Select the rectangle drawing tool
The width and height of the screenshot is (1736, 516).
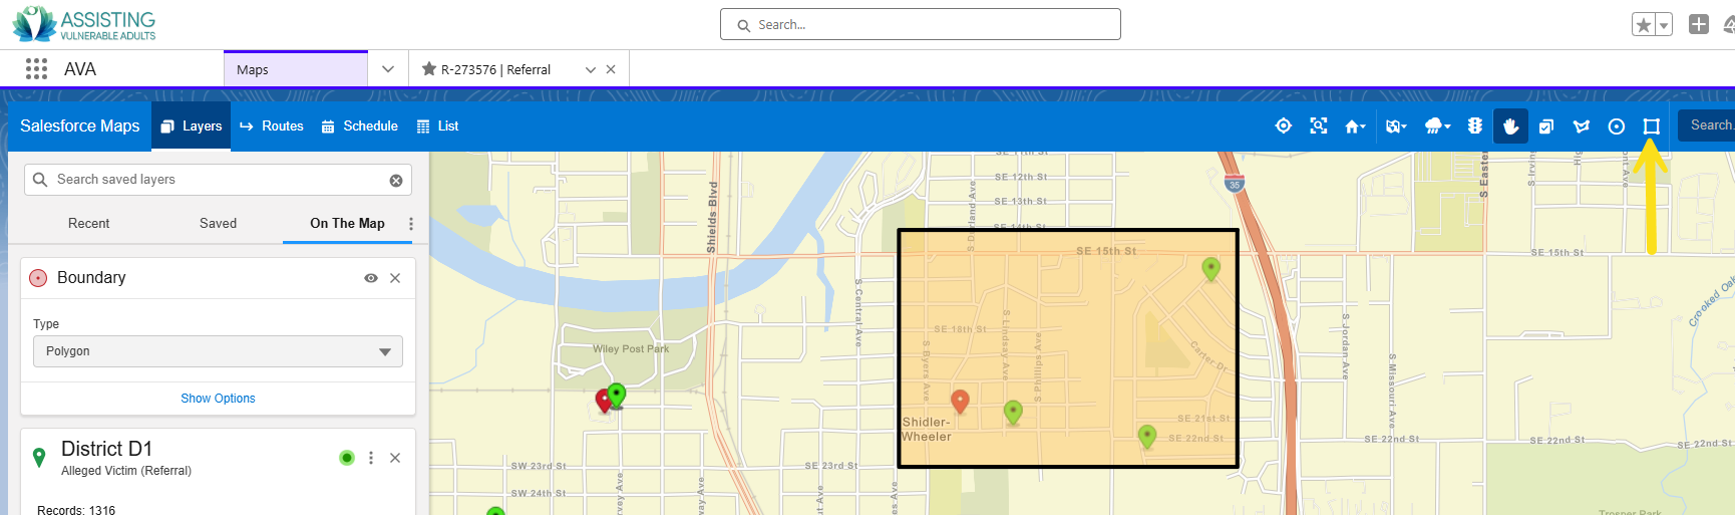click(1651, 126)
